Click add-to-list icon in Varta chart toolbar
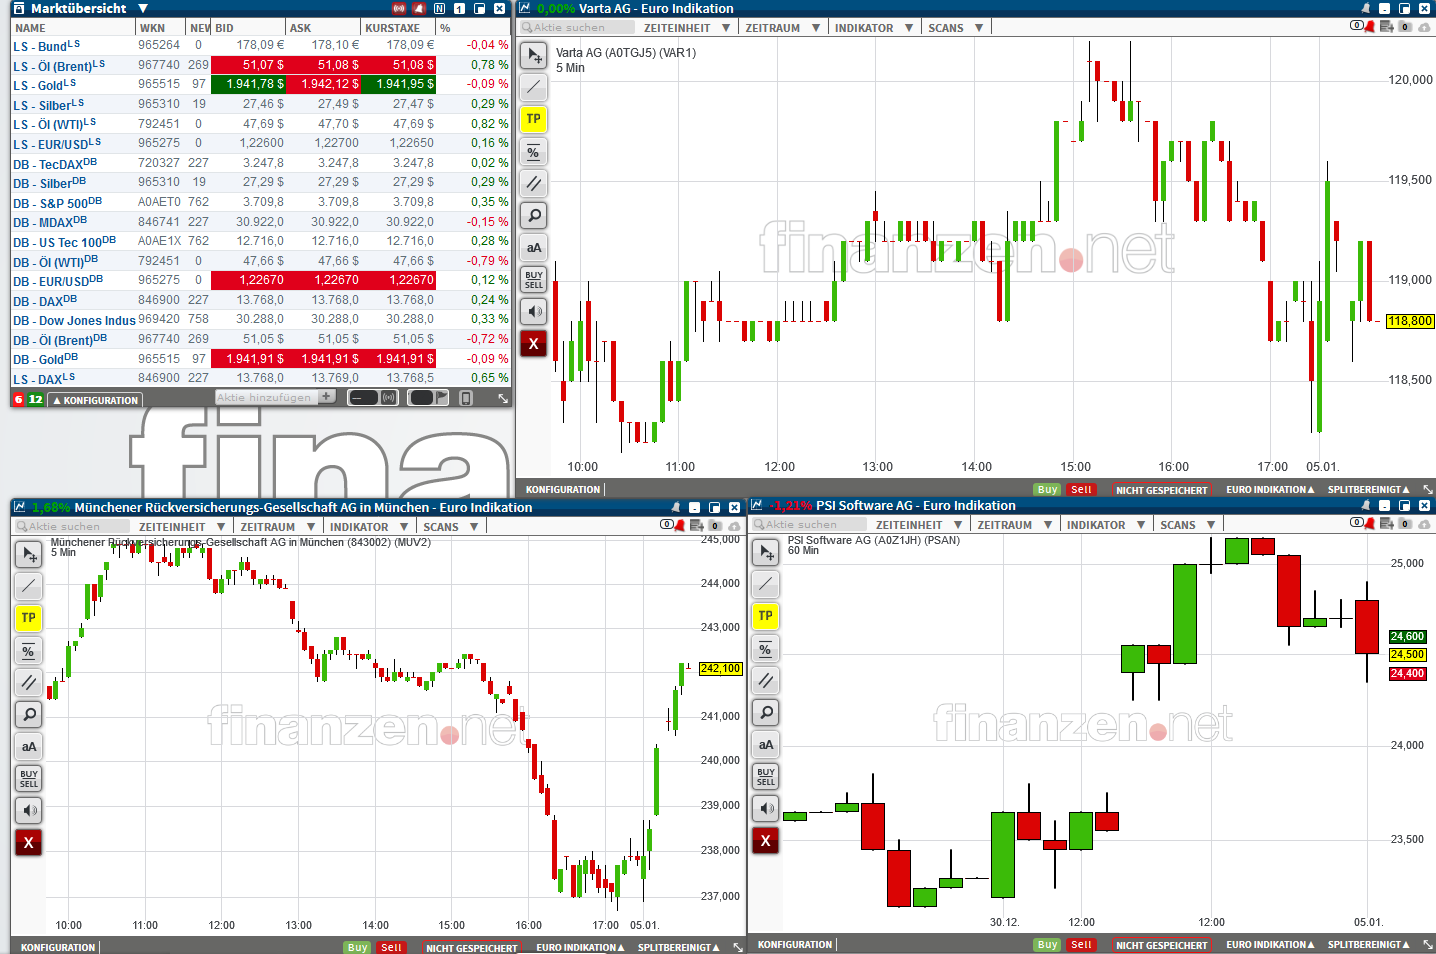 (x=1387, y=26)
